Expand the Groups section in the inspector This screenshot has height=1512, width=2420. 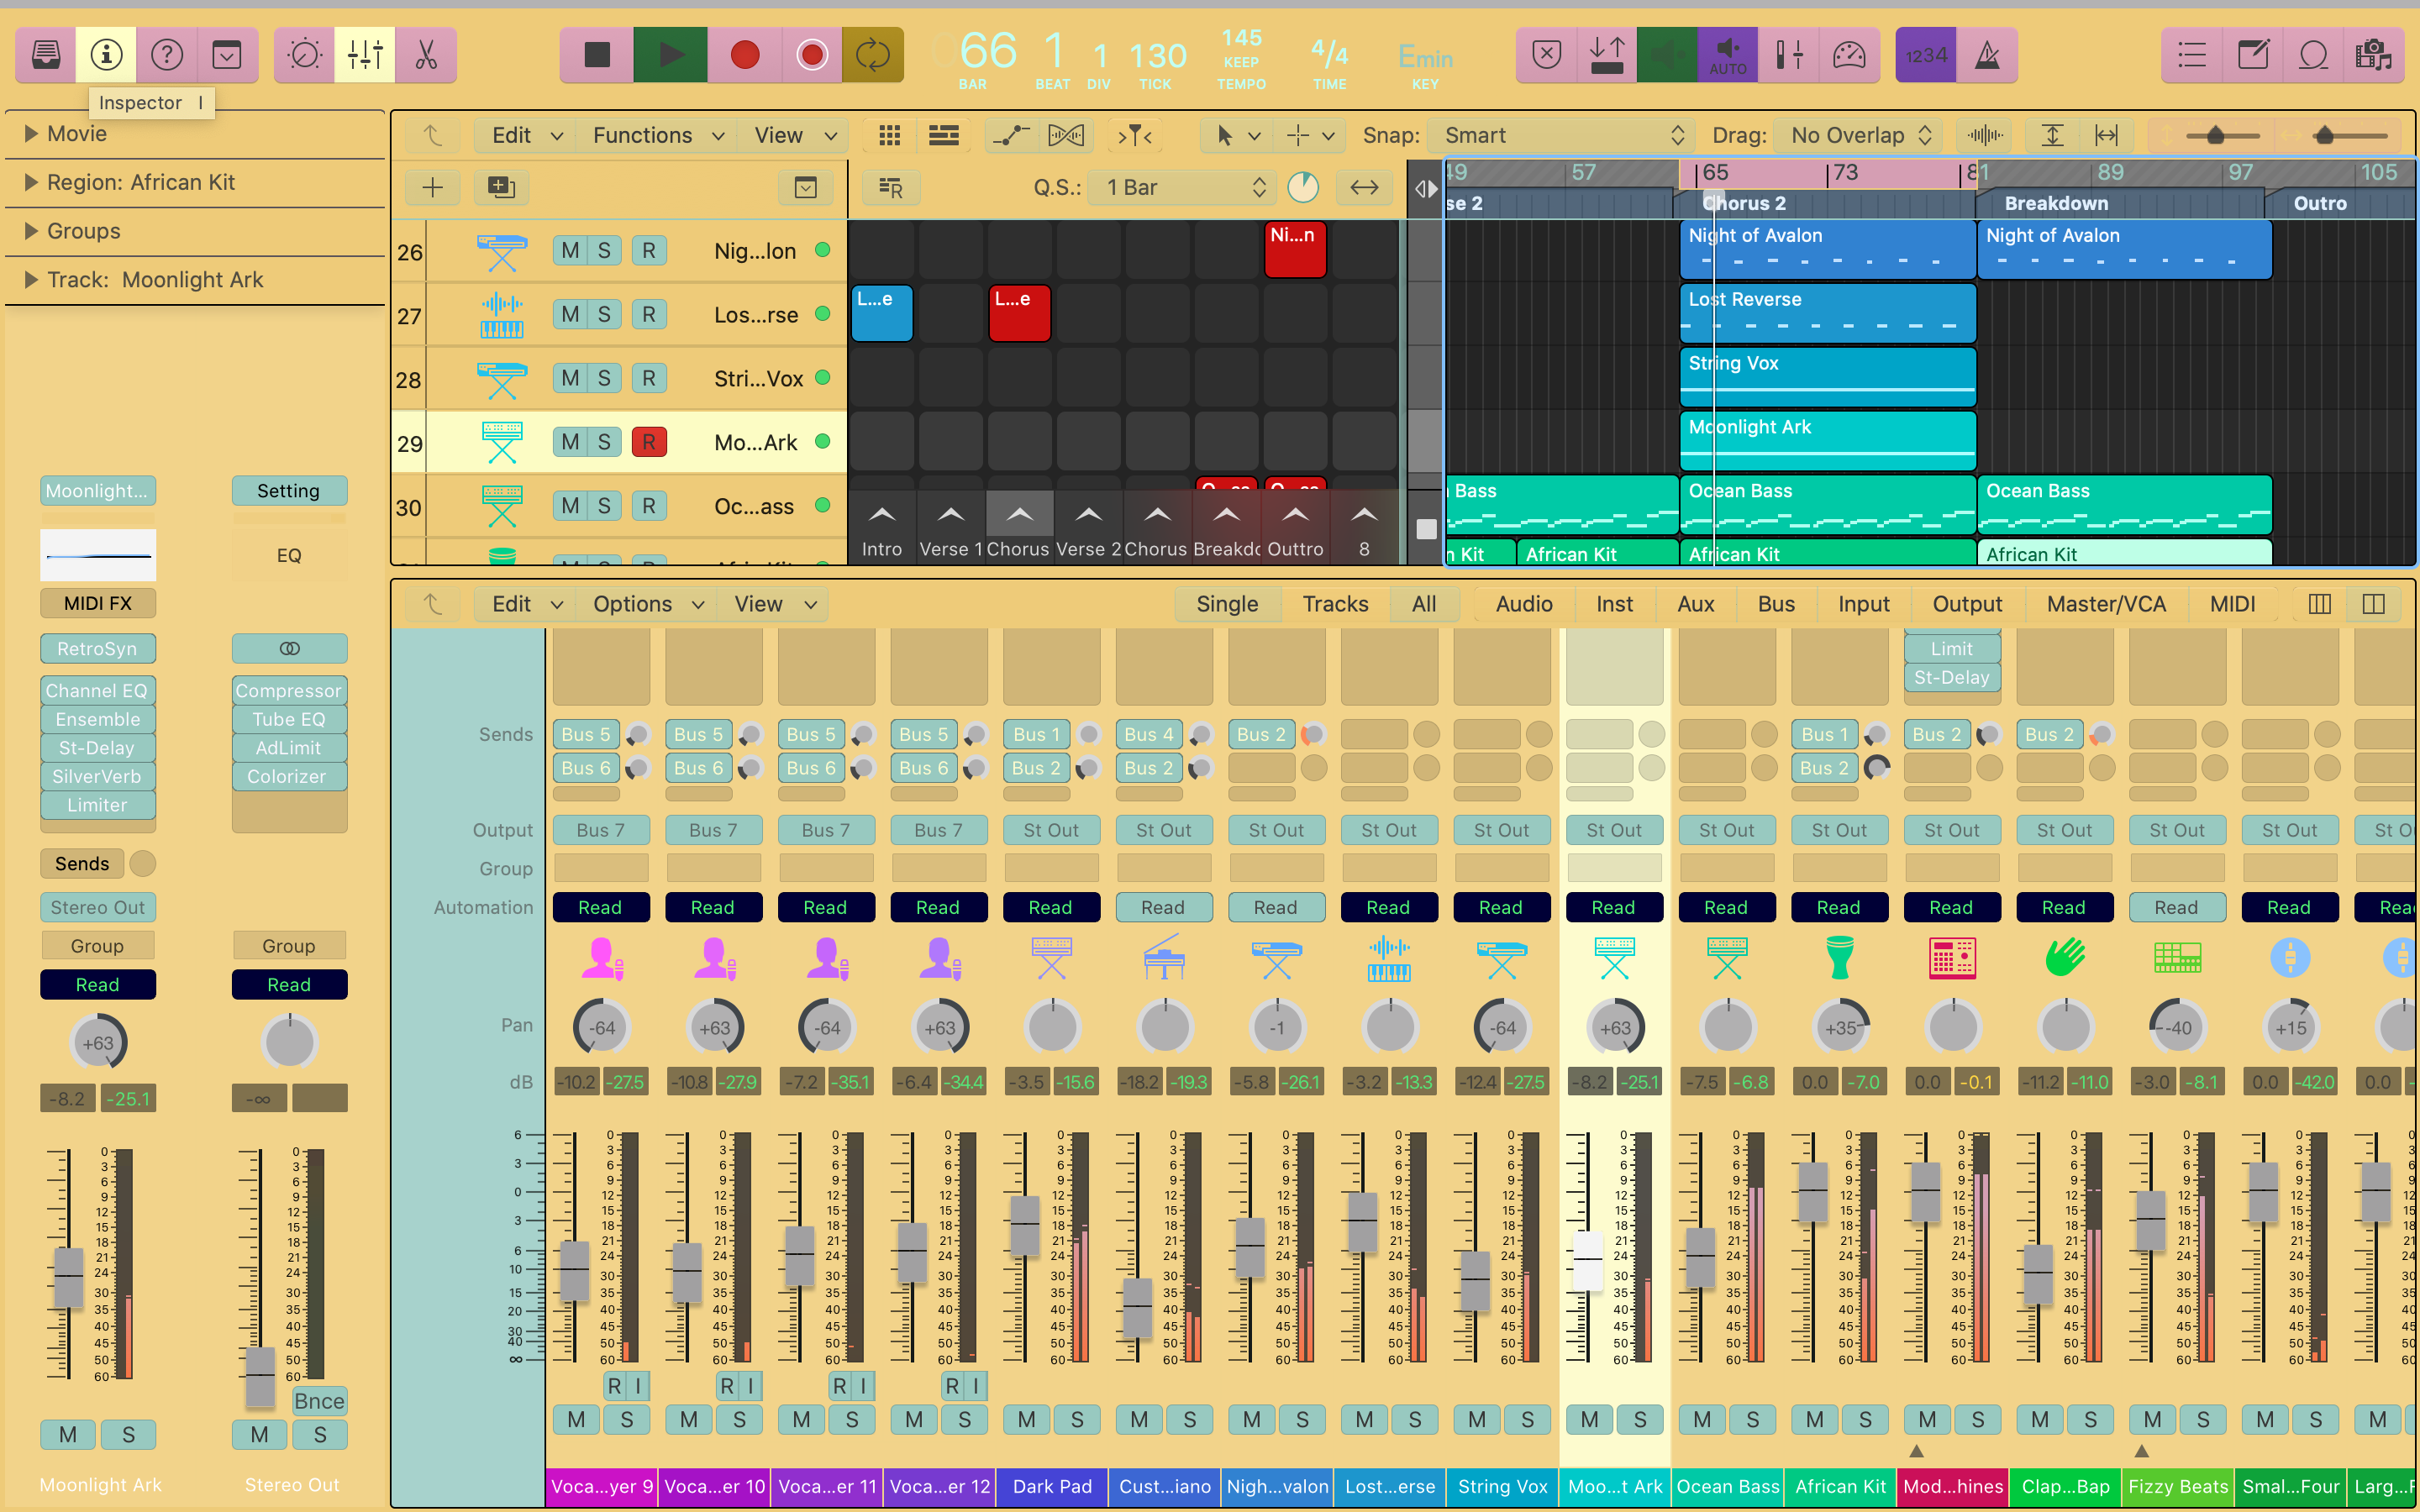[x=31, y=231]
